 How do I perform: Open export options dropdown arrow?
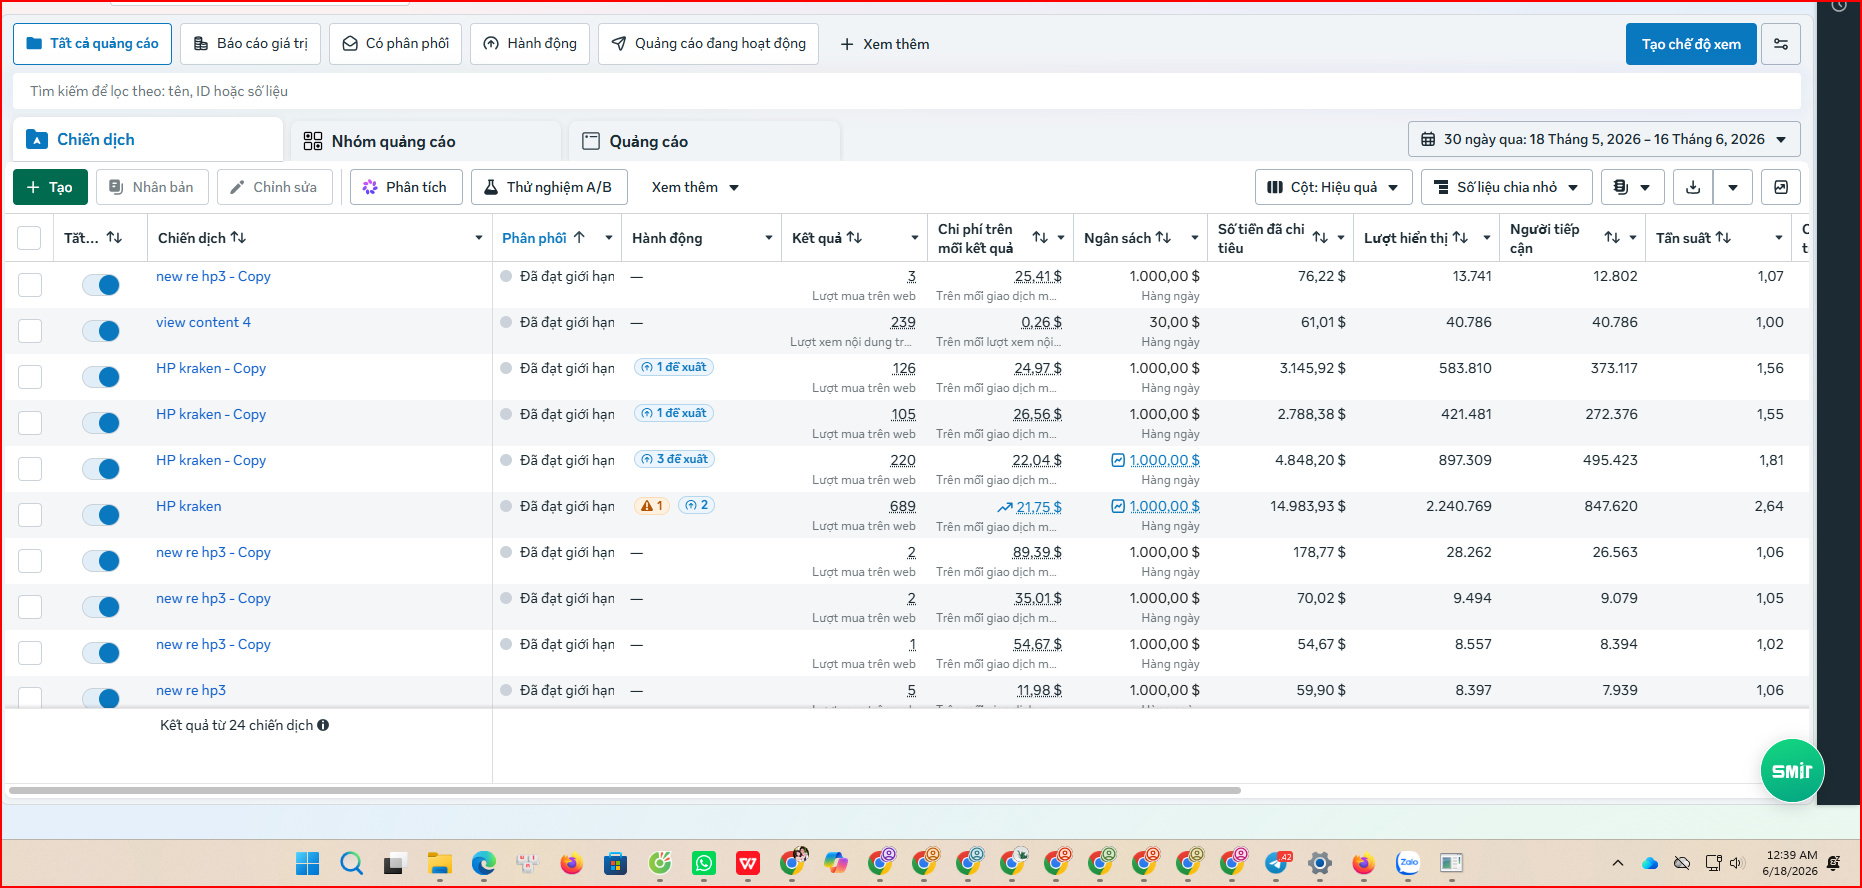click(x=1733, y=187)
